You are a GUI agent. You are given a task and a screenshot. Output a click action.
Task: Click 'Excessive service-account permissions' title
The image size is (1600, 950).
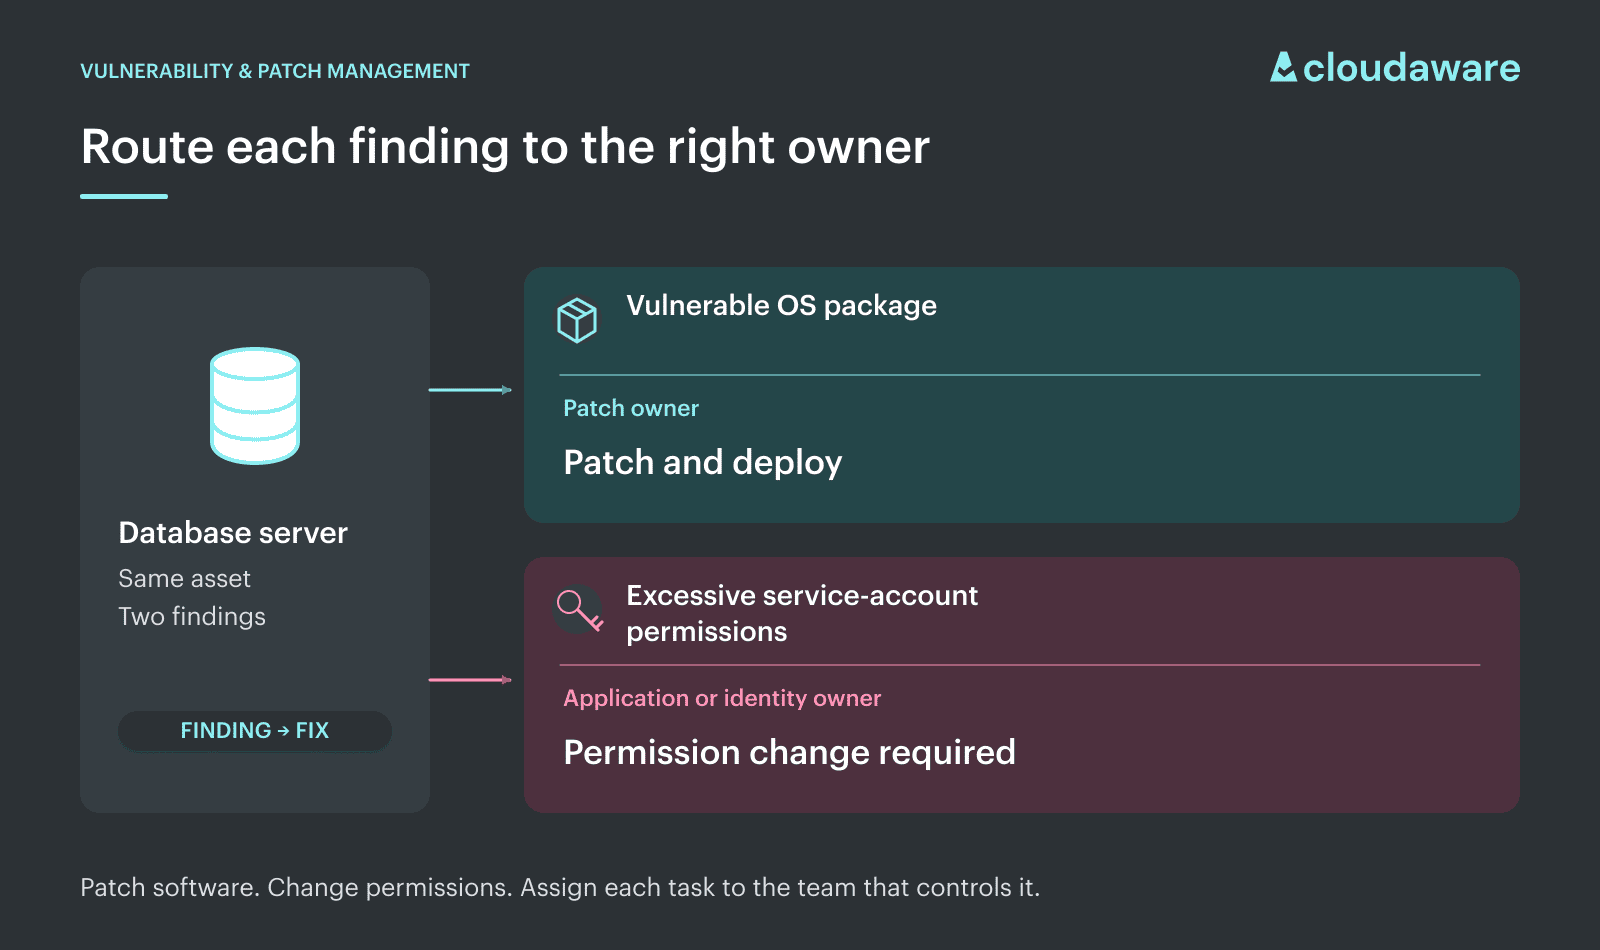click(802, 614)
